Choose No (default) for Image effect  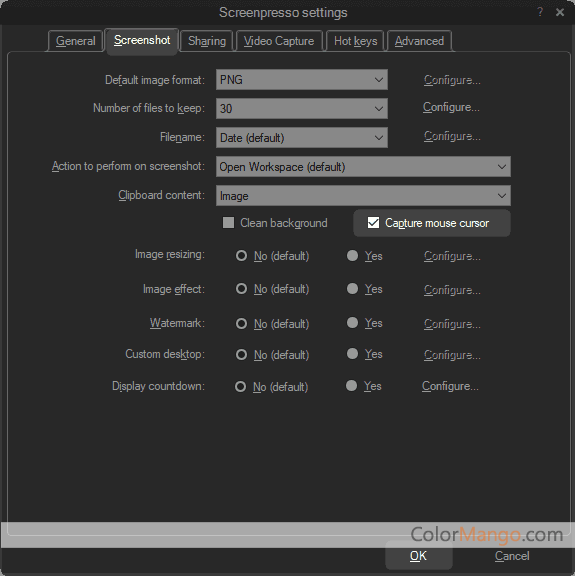[241, 289]
